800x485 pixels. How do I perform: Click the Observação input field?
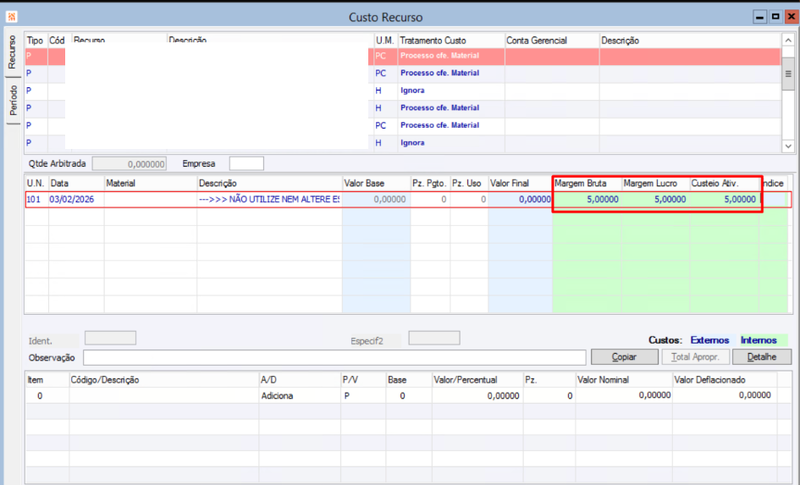tap(334, 358)
